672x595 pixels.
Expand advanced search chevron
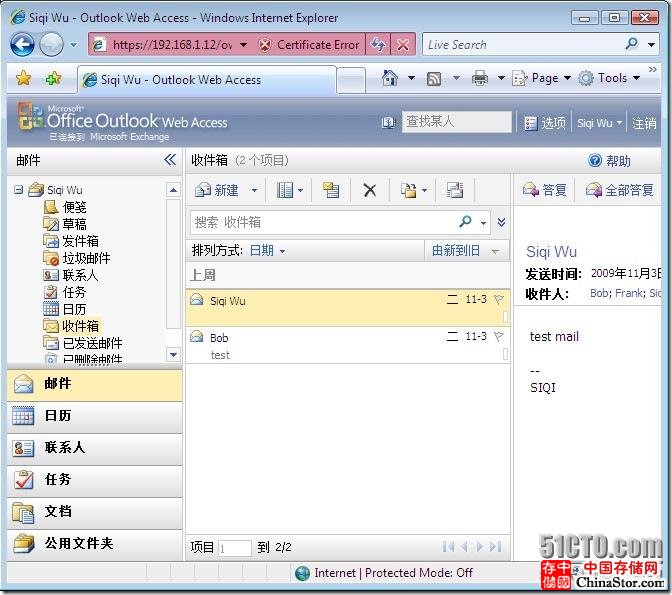[x=501, y=222]
